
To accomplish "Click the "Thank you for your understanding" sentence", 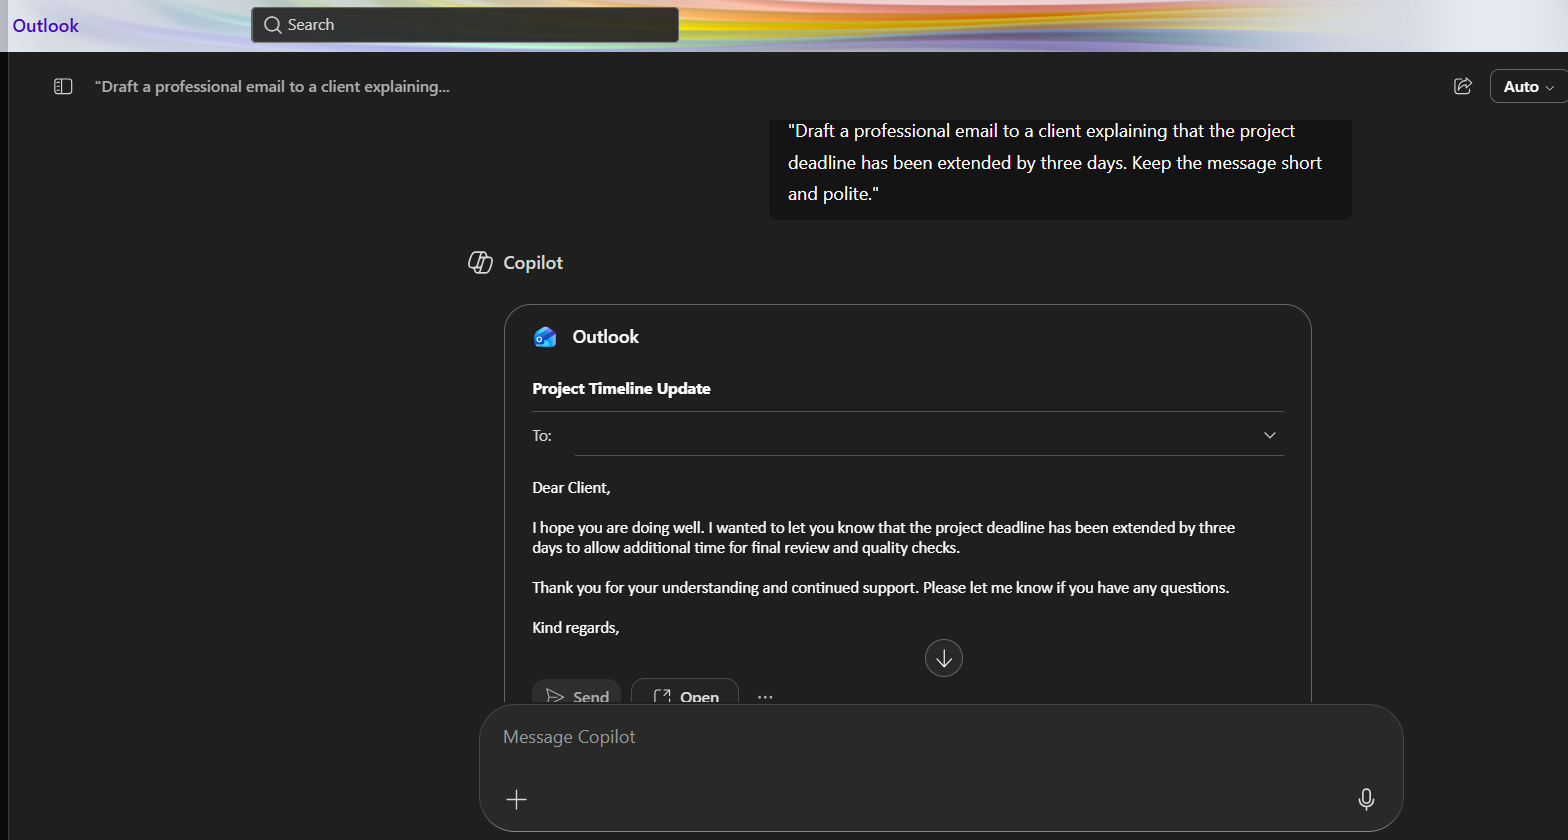I will pos(881,588).
